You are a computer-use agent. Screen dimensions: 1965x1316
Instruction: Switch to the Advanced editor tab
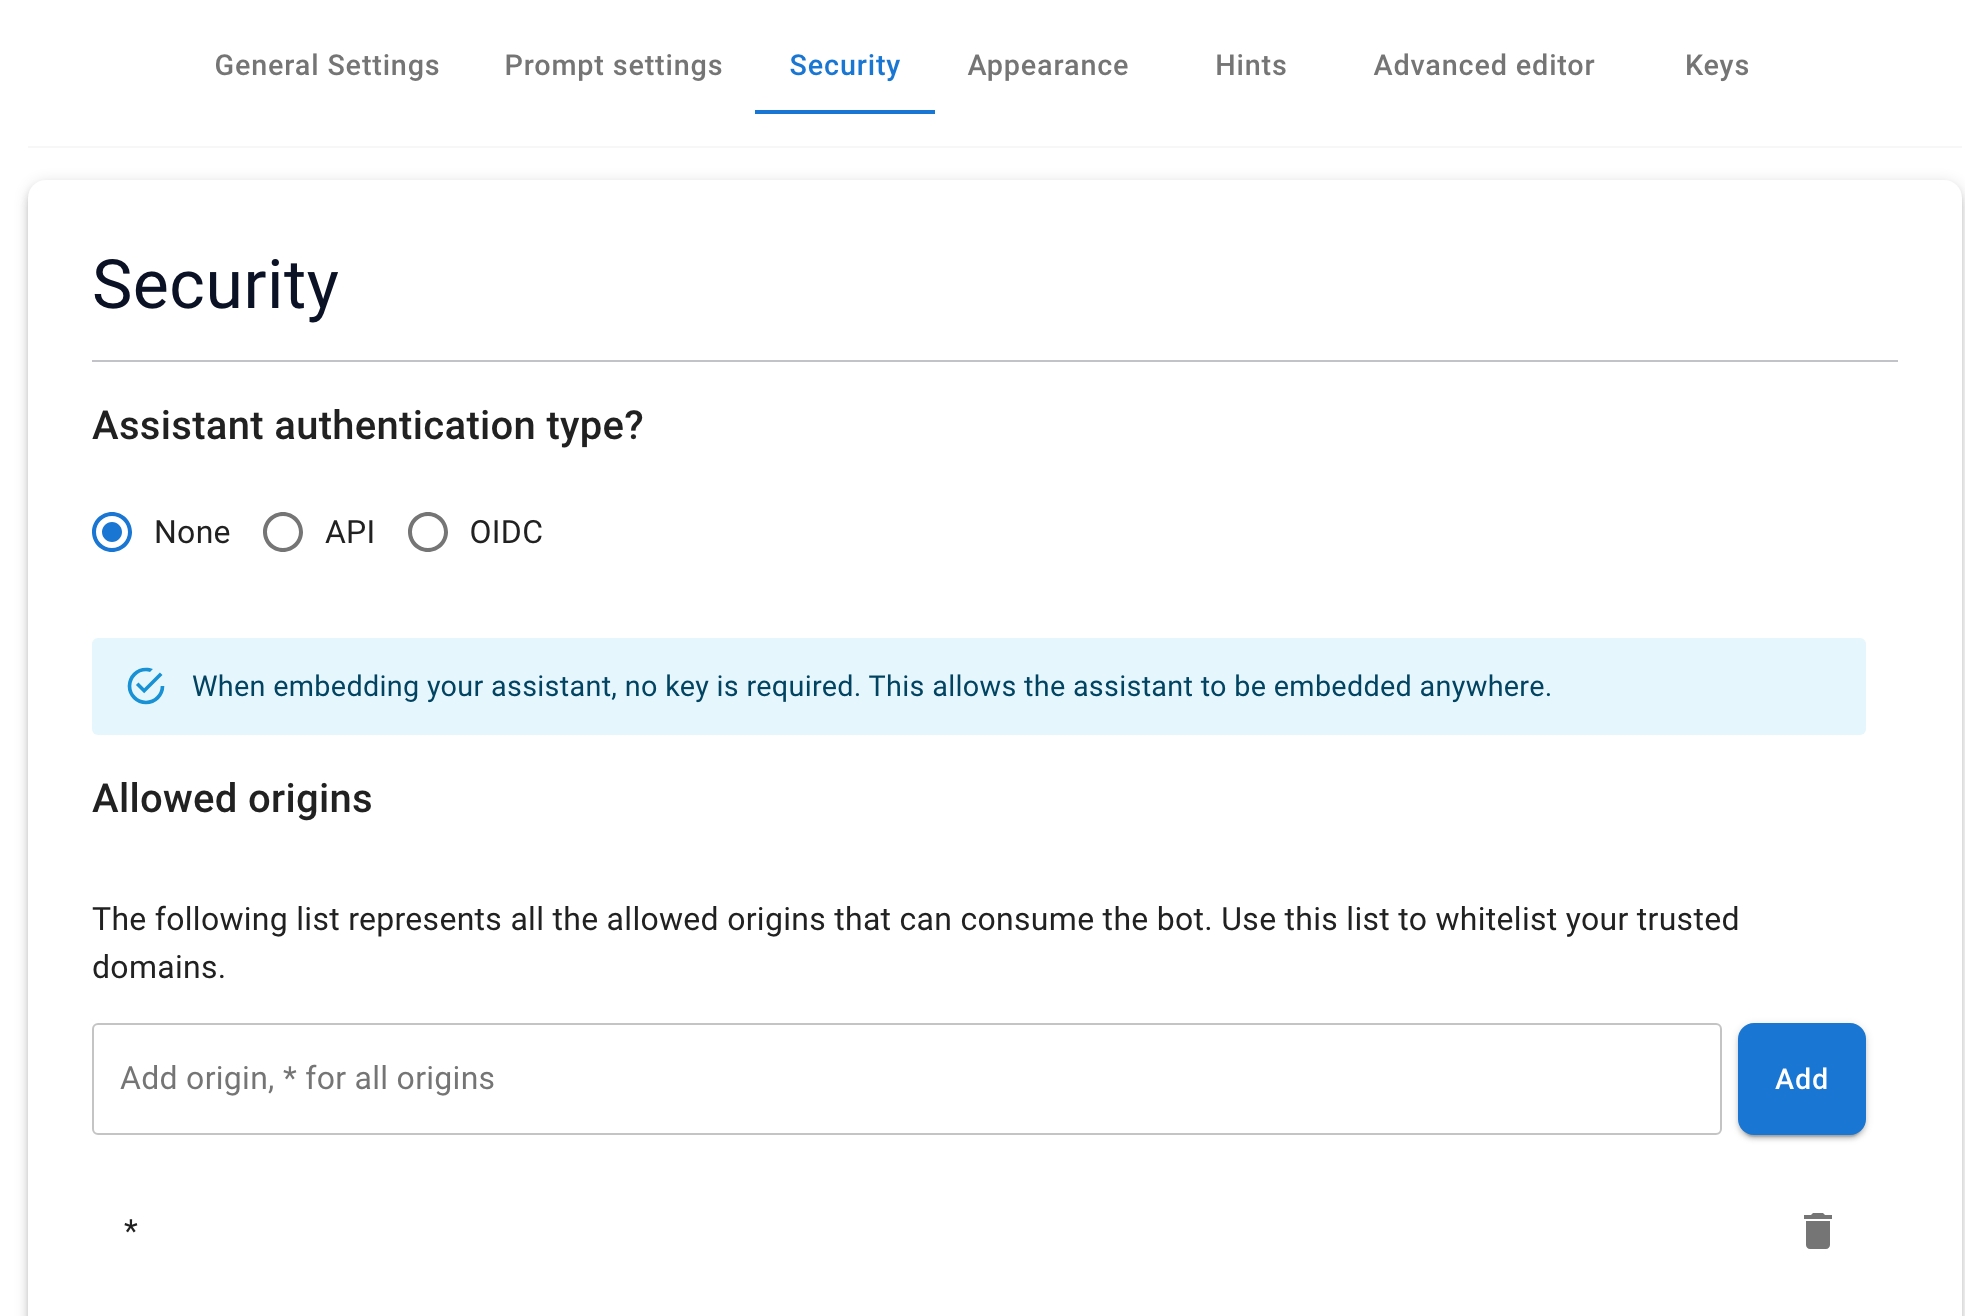click(x=1484, y=66)
